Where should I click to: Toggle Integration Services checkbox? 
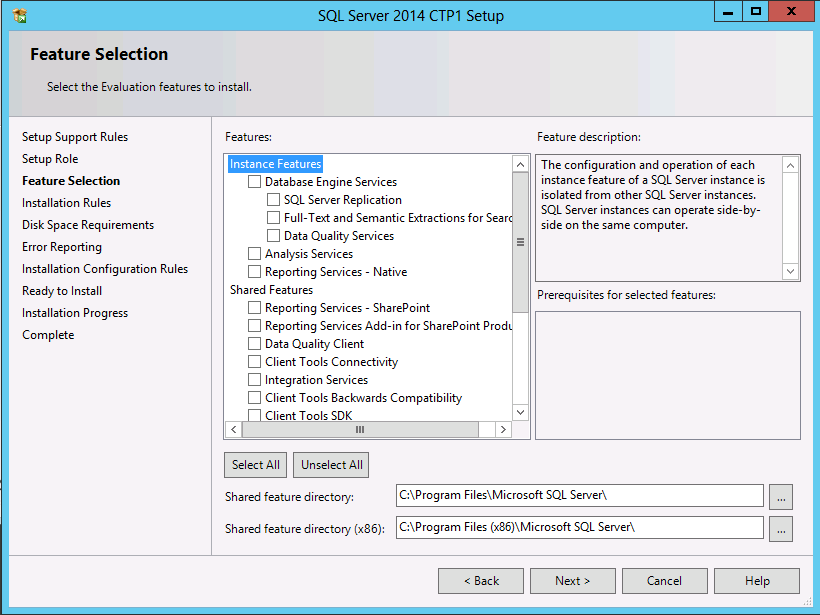tap(254, 380)
